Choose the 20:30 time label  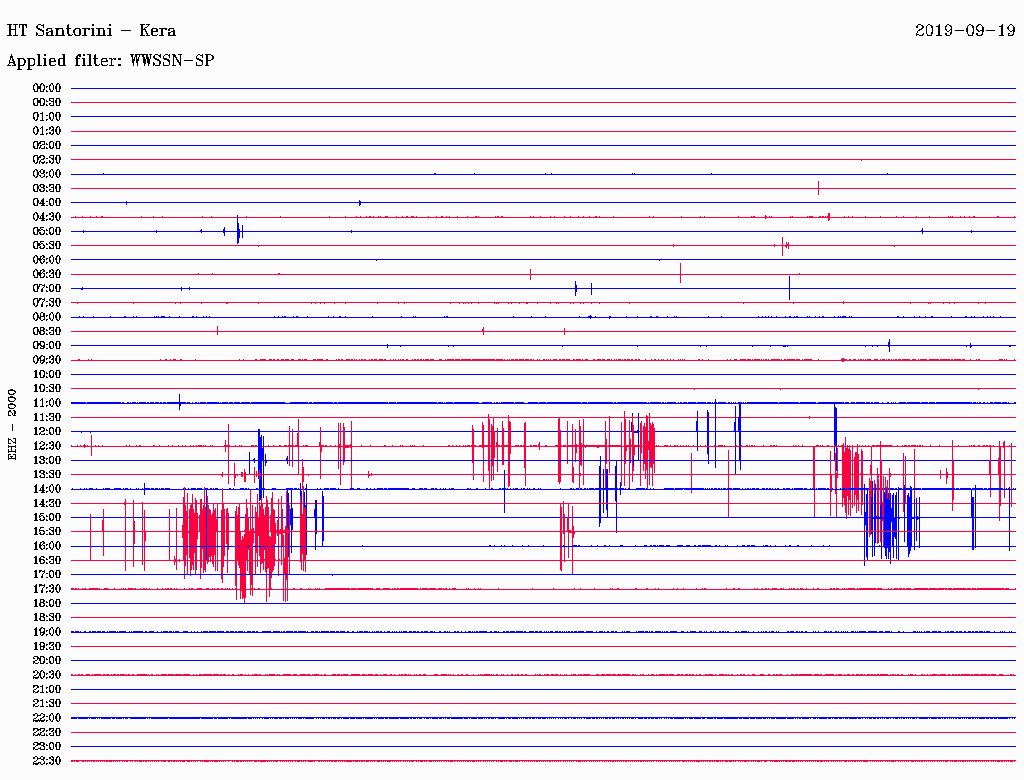point(47,675)
